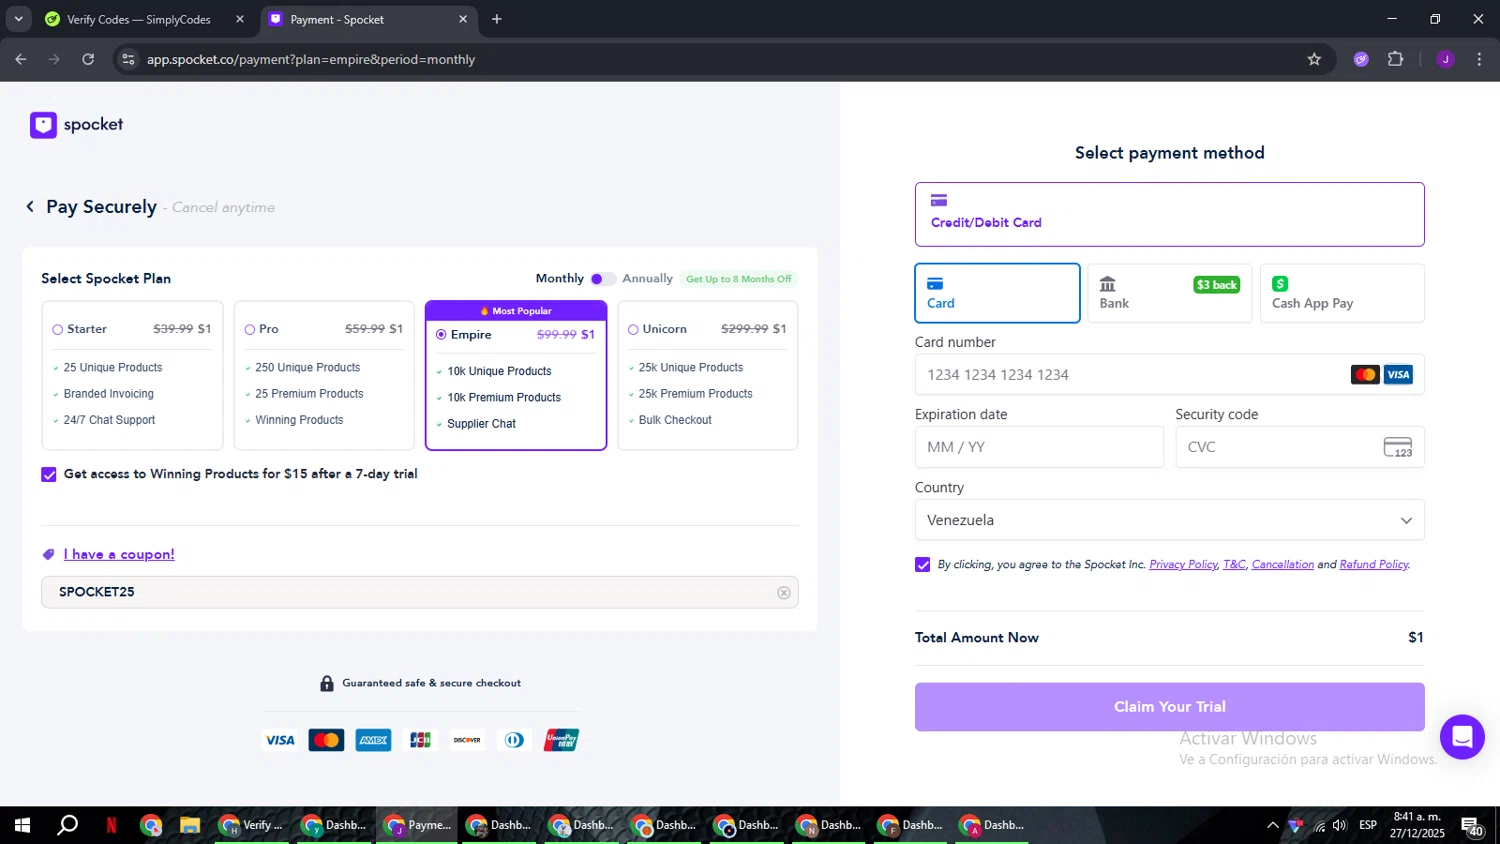
Task: Click the CVC security code field
Action: point(1300,447)
